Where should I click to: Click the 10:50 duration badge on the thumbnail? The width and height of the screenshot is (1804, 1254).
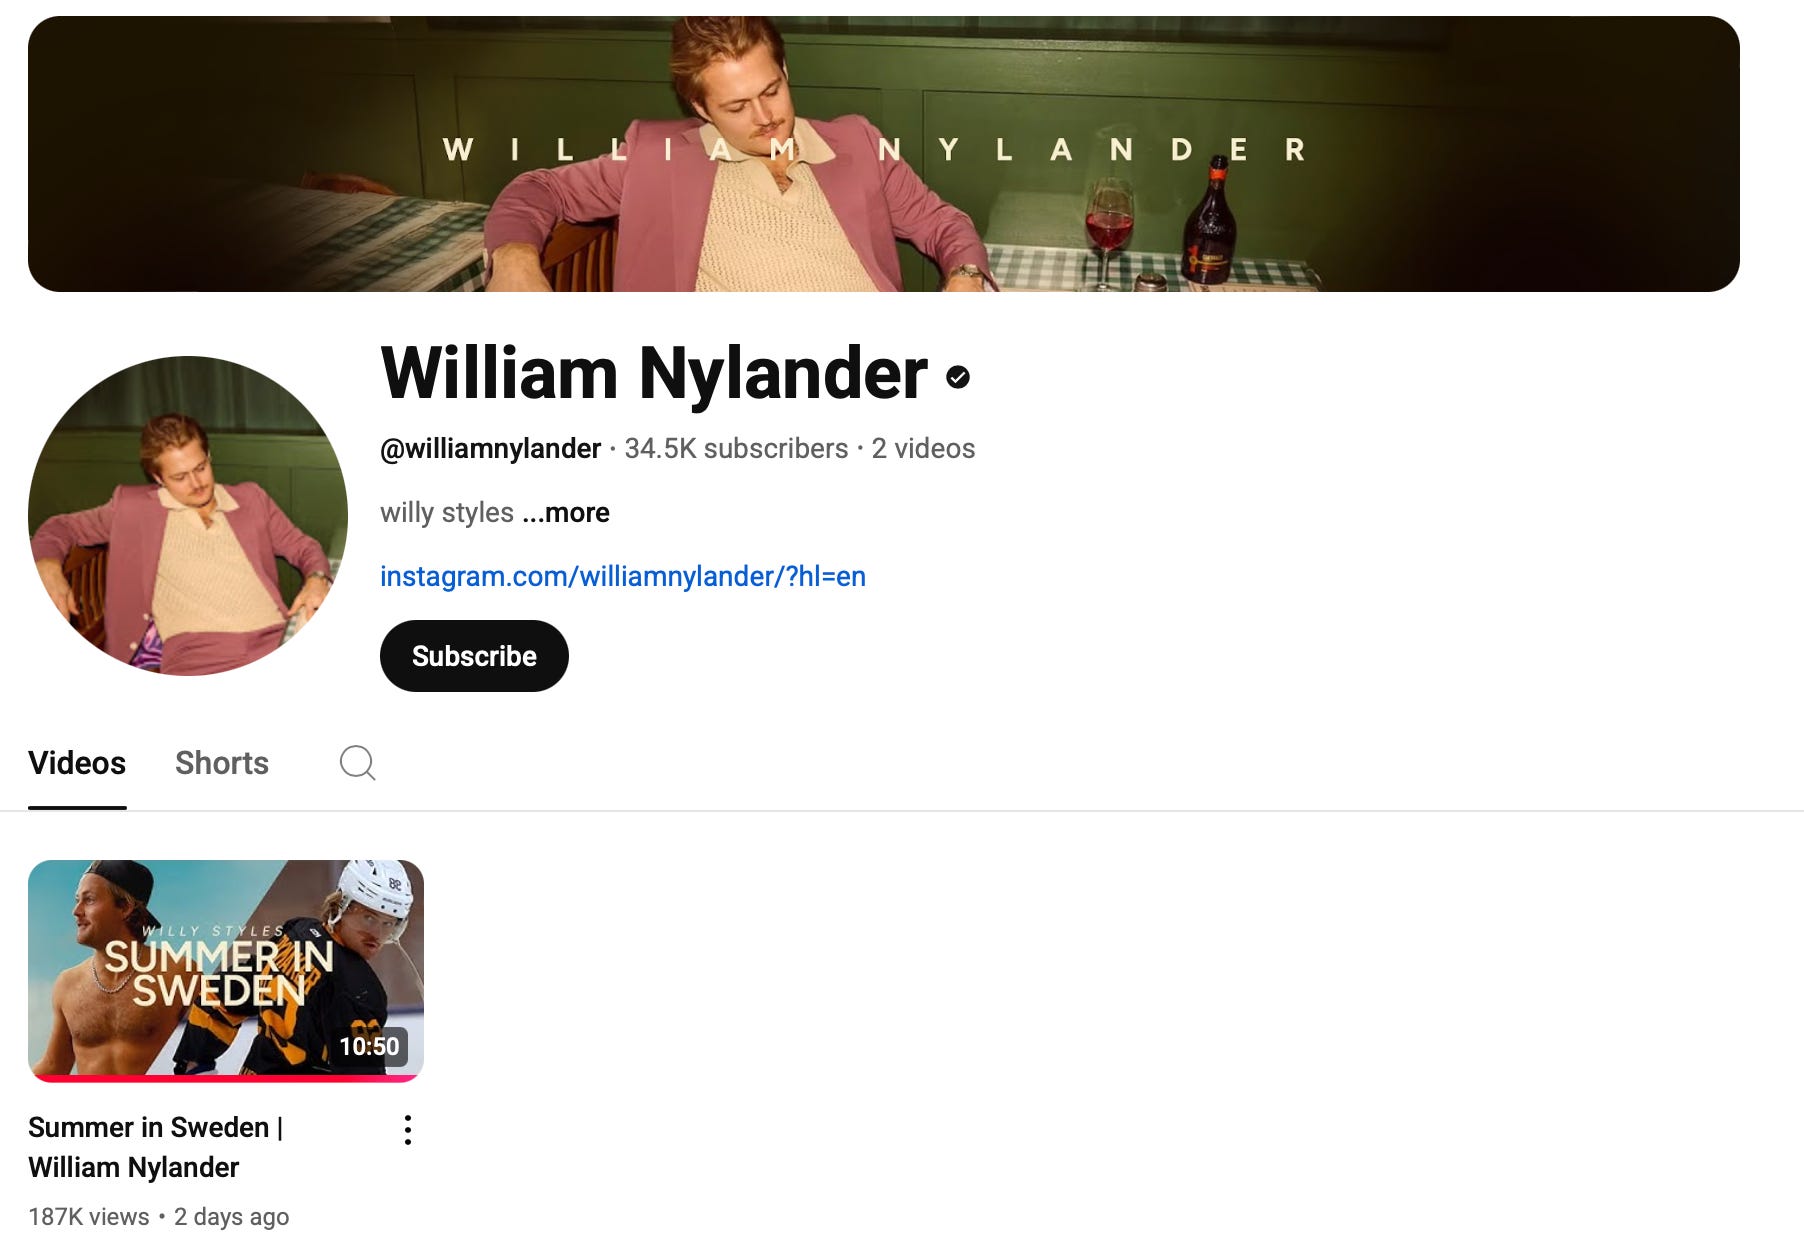(369, 1046)
